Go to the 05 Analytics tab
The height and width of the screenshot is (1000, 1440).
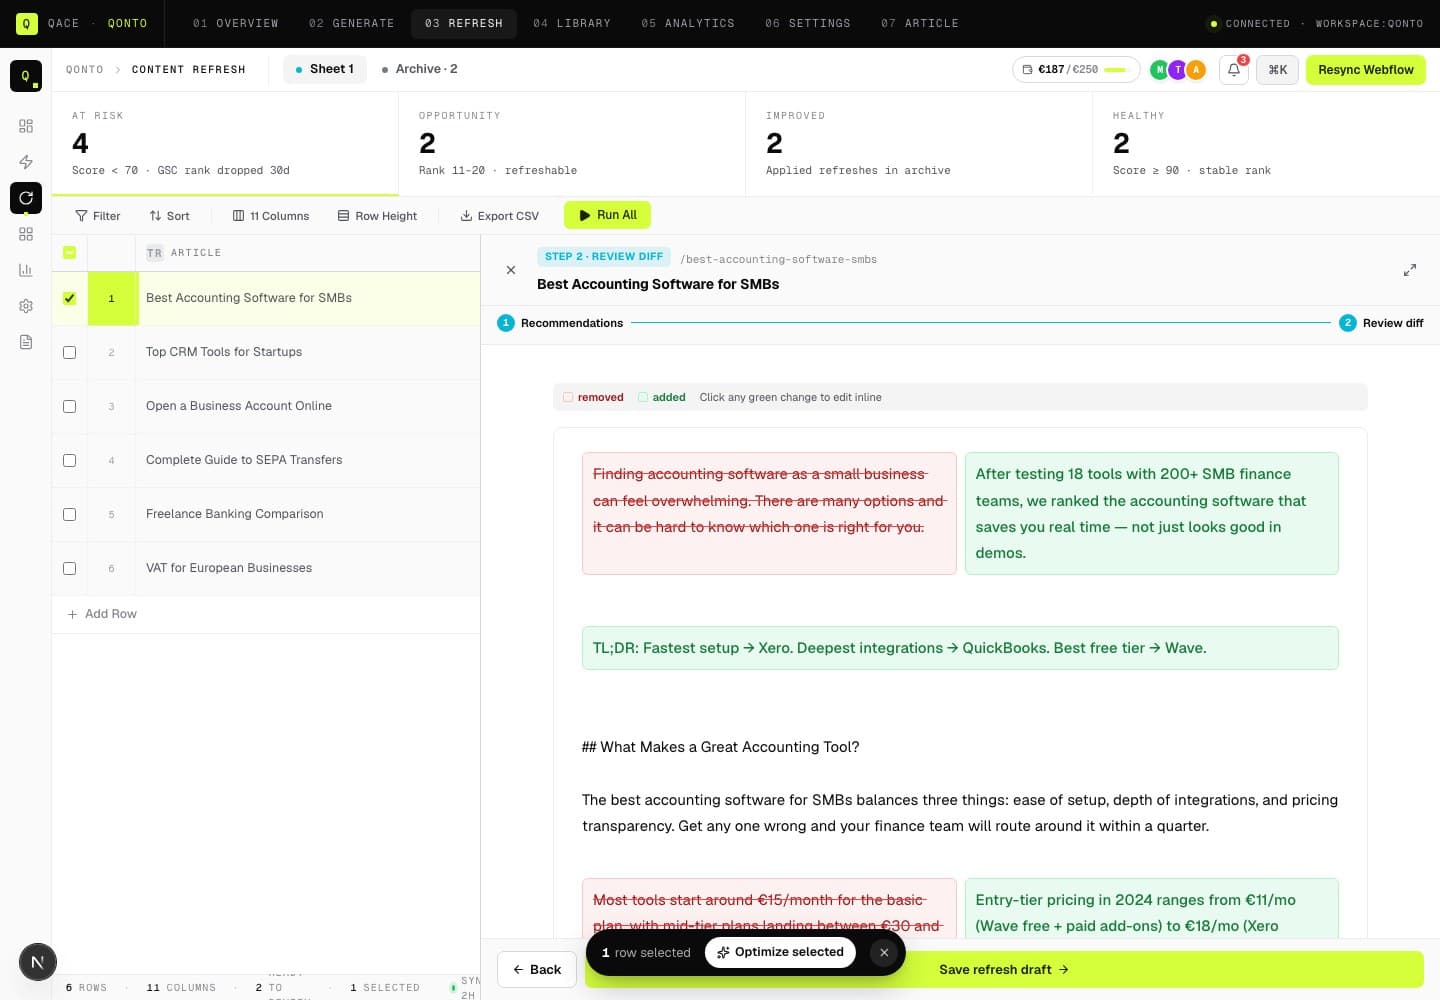688,23
